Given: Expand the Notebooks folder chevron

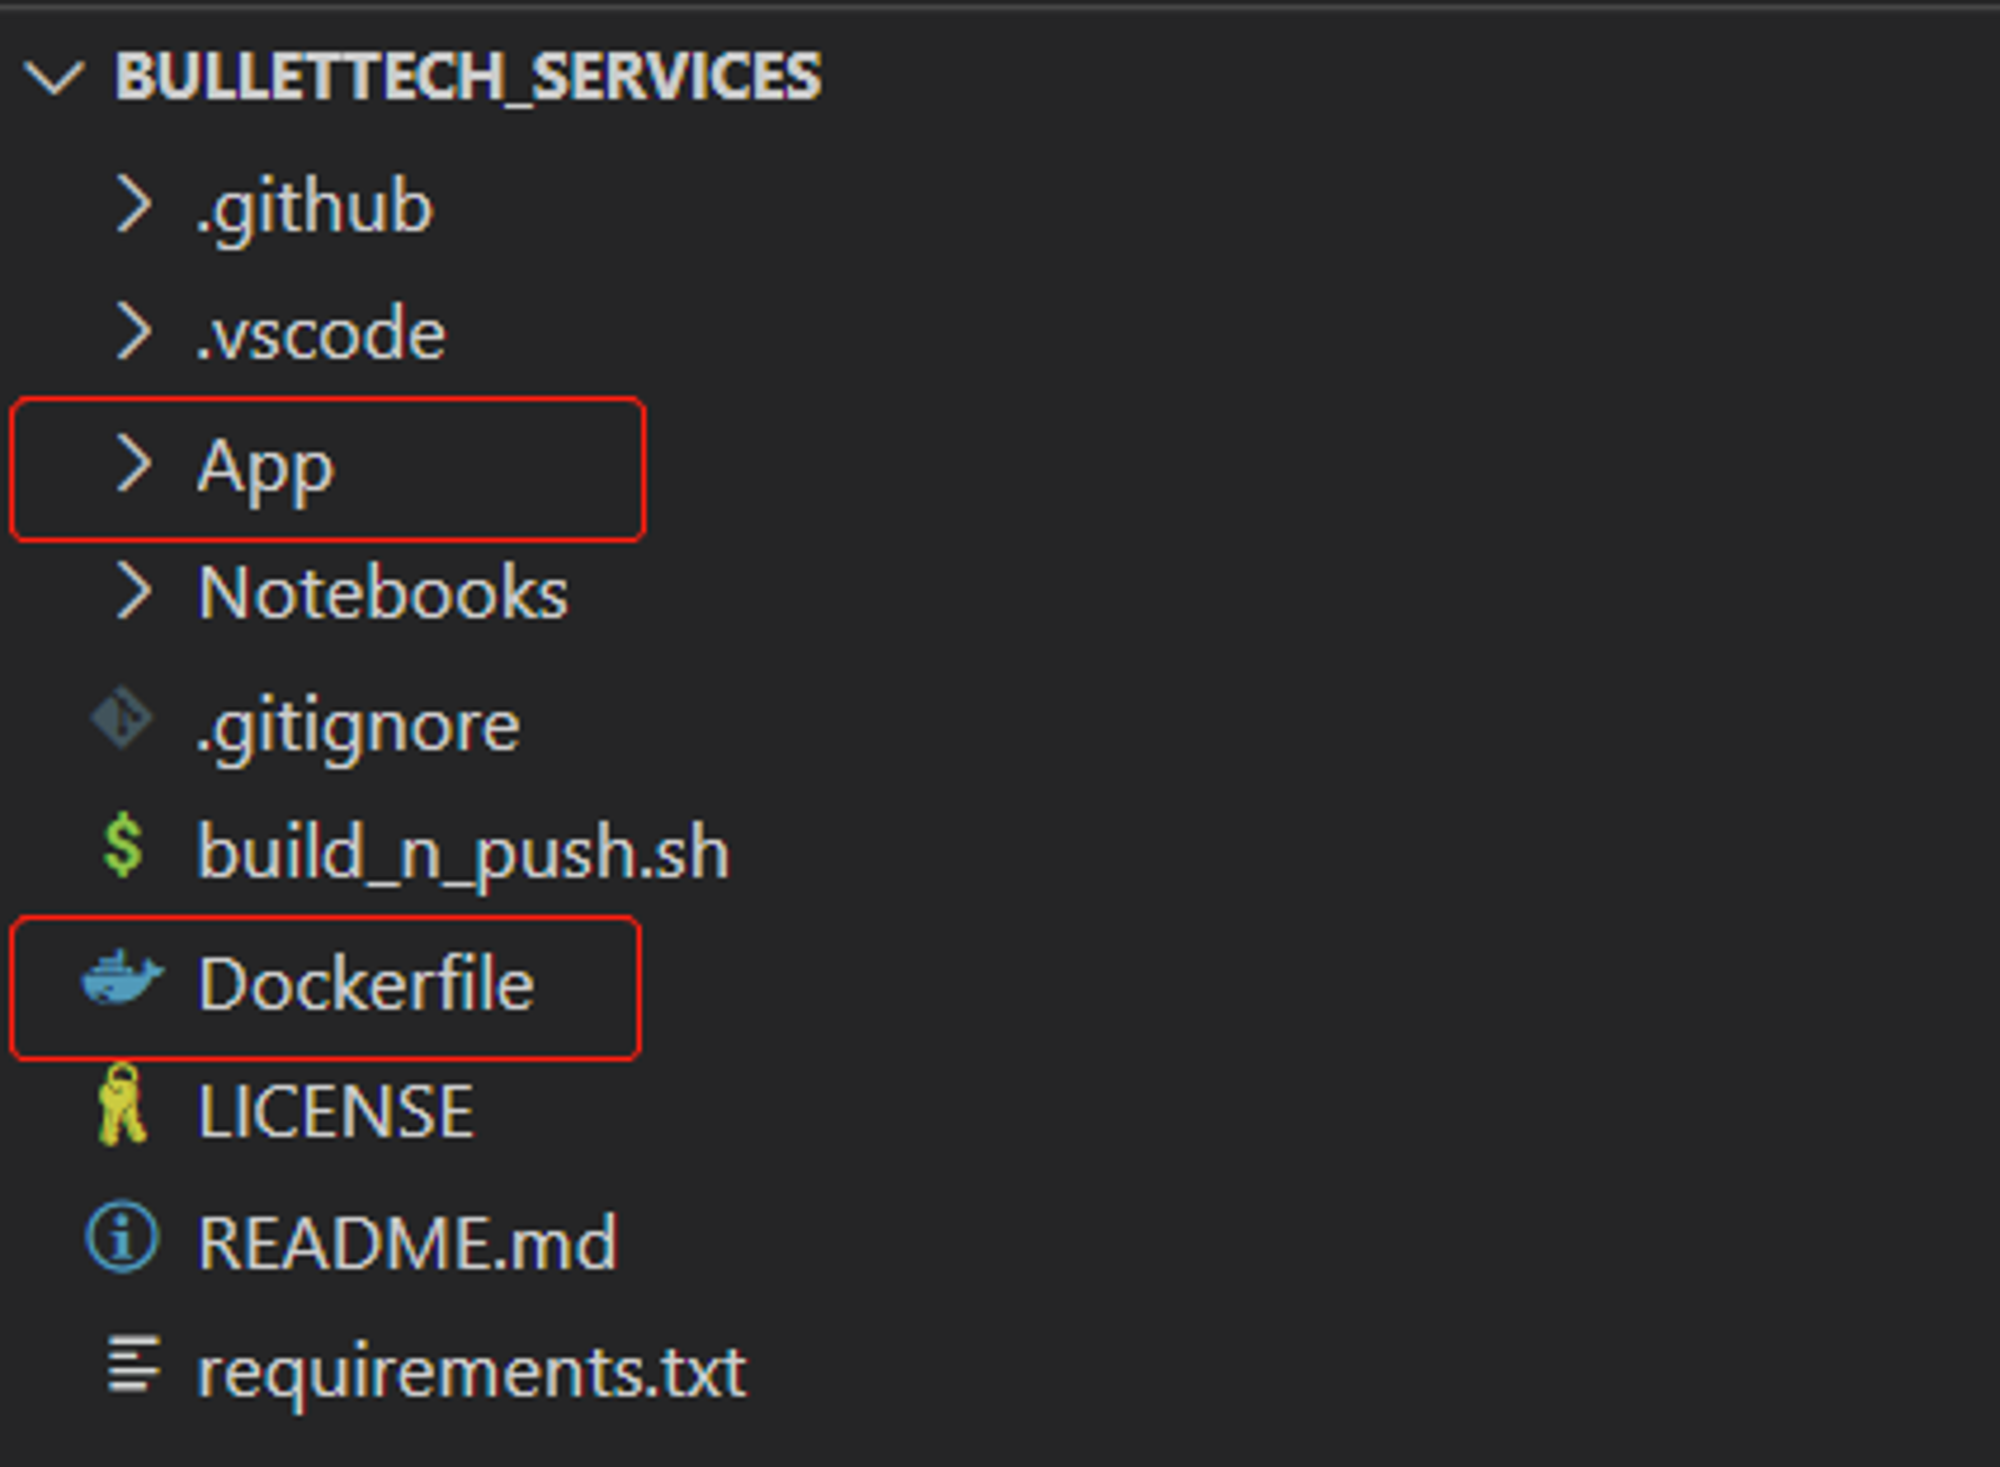Looking at the screenshot, I should point(134,590).
